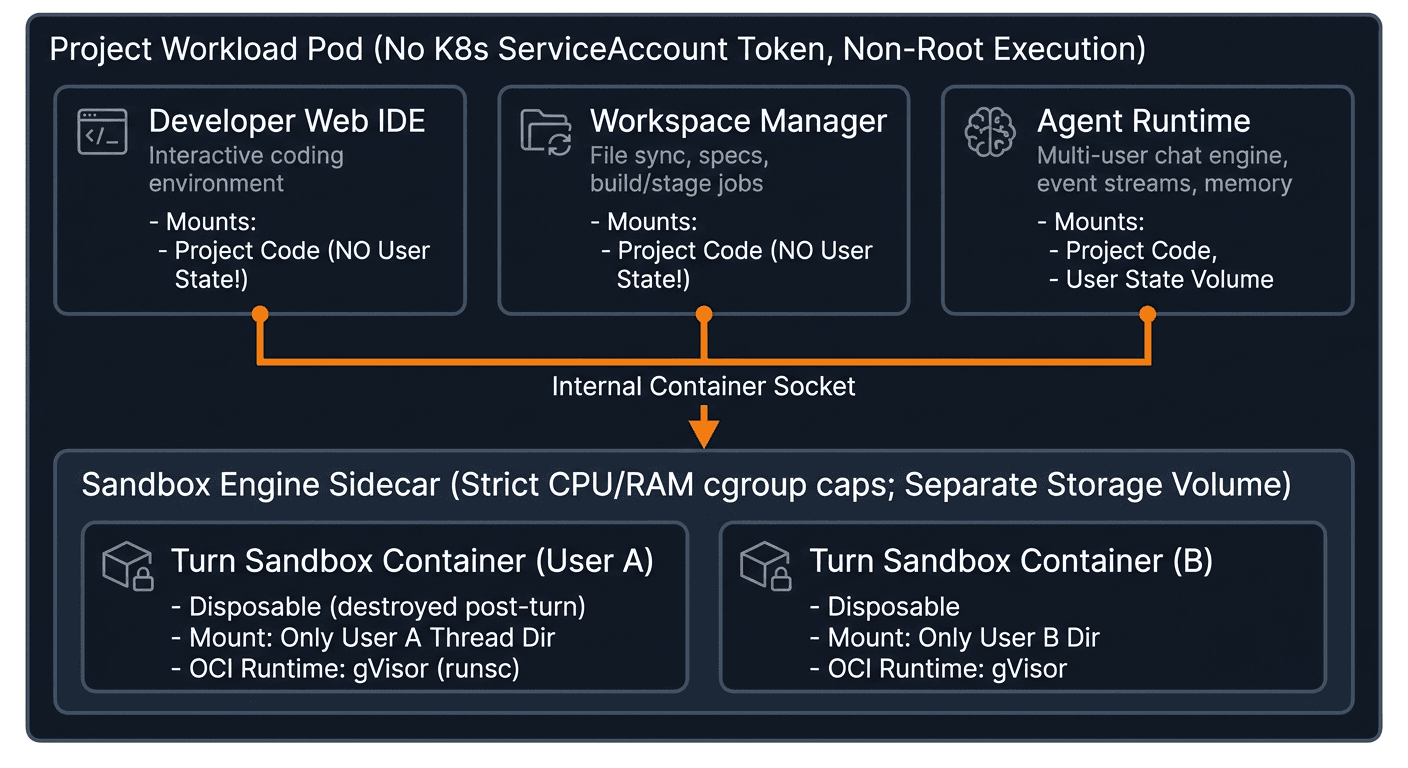
Task: Click "File sync, specs, build/stage jobs" description
Action: click(680, 169)
